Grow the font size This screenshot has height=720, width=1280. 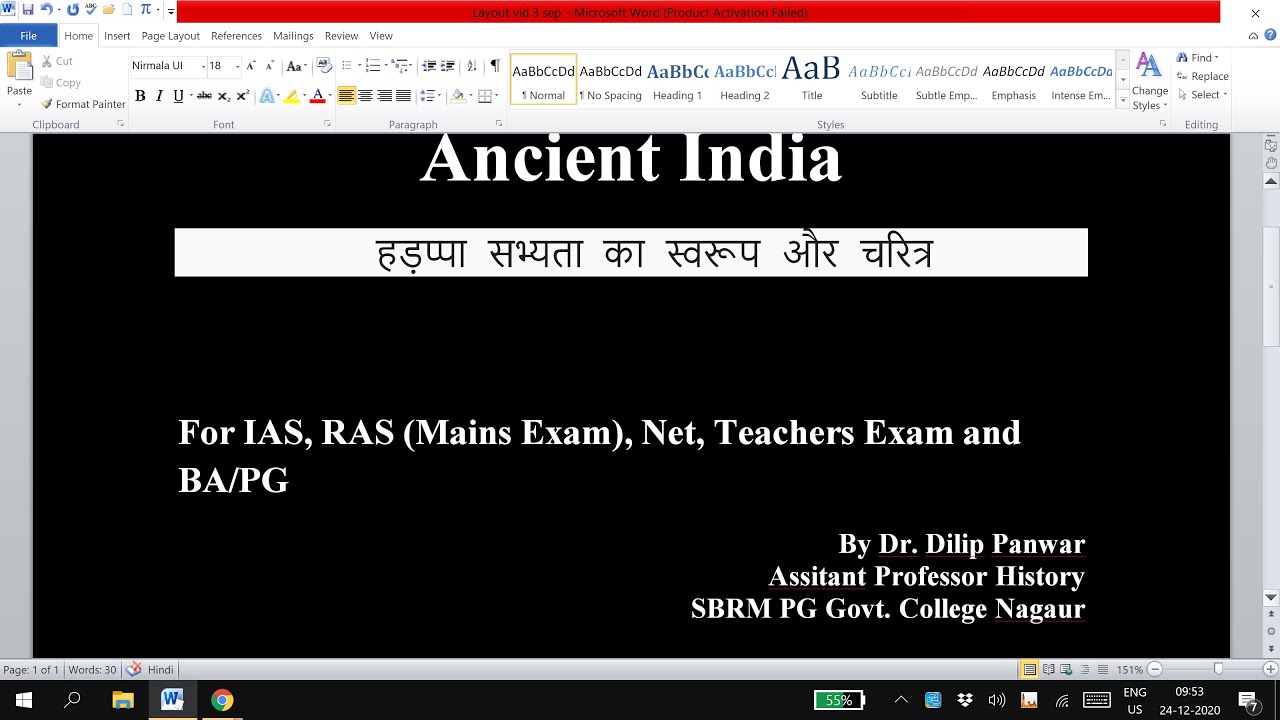coord(251,66)
